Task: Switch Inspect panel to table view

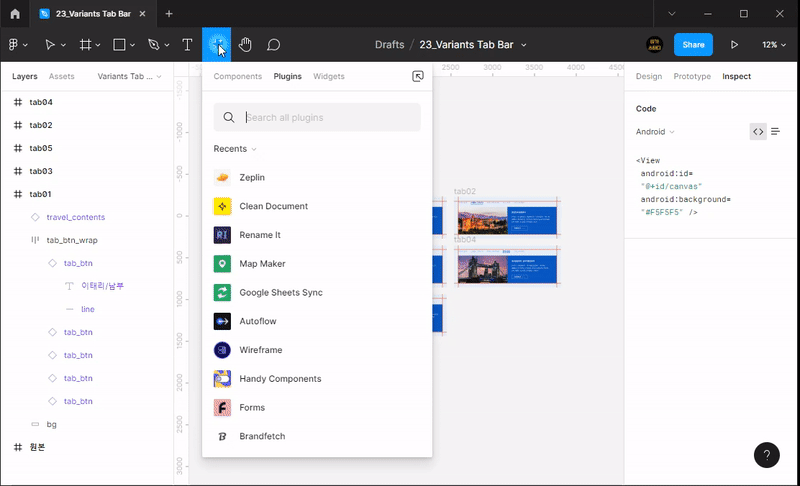Action: click(x=776, y=132)
